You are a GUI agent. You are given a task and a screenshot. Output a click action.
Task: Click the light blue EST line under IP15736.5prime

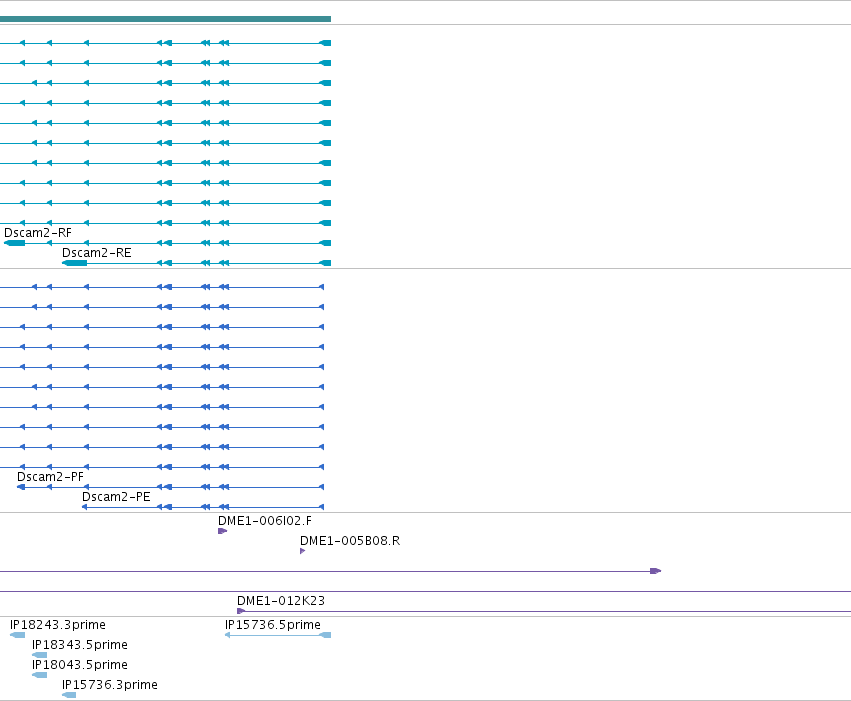[278, 635]
